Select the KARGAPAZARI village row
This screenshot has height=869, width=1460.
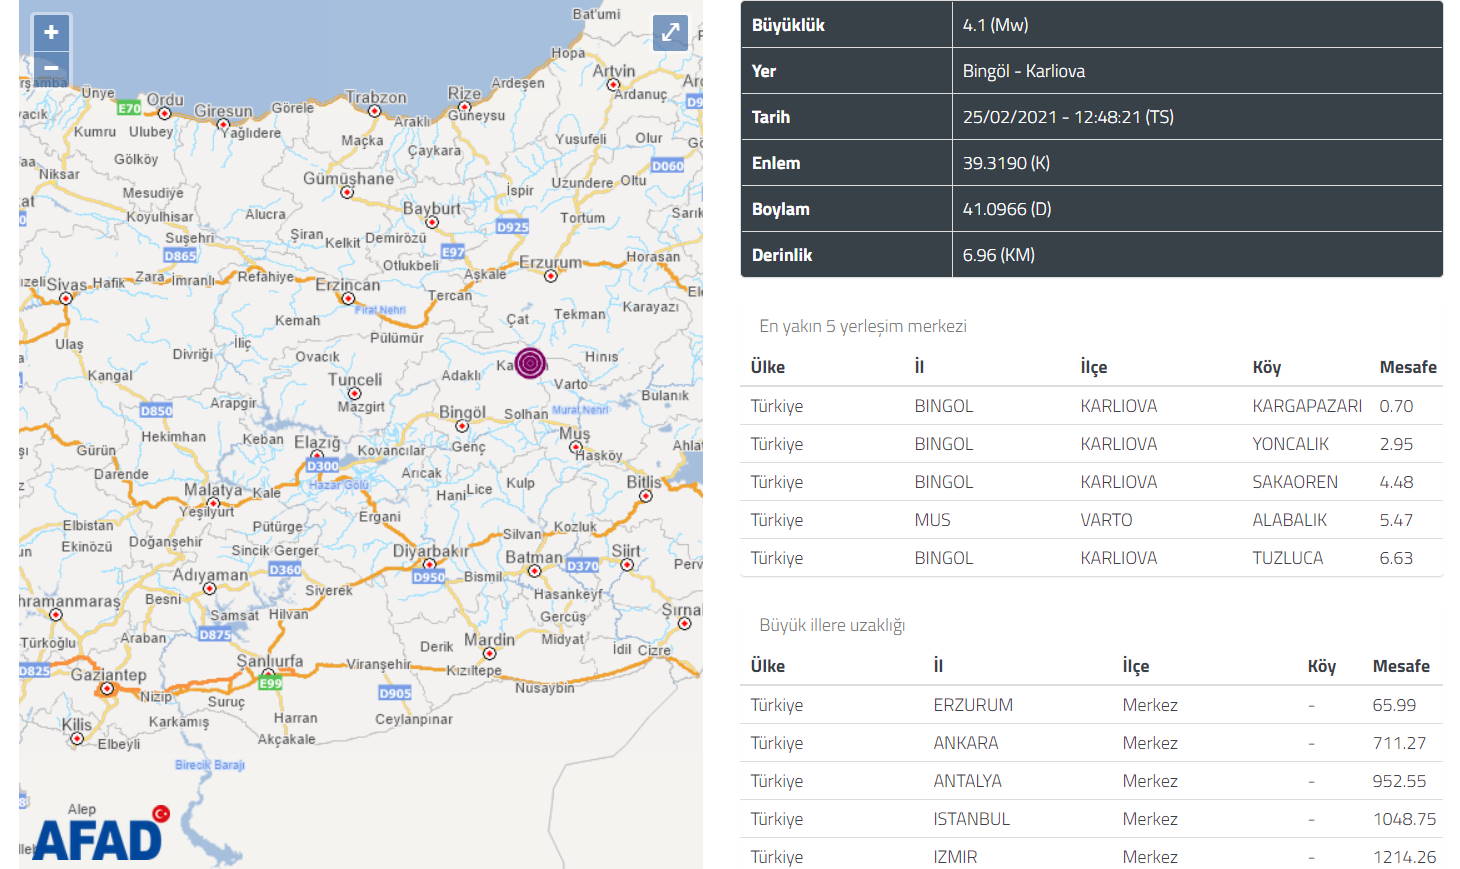pos(1091,406)
